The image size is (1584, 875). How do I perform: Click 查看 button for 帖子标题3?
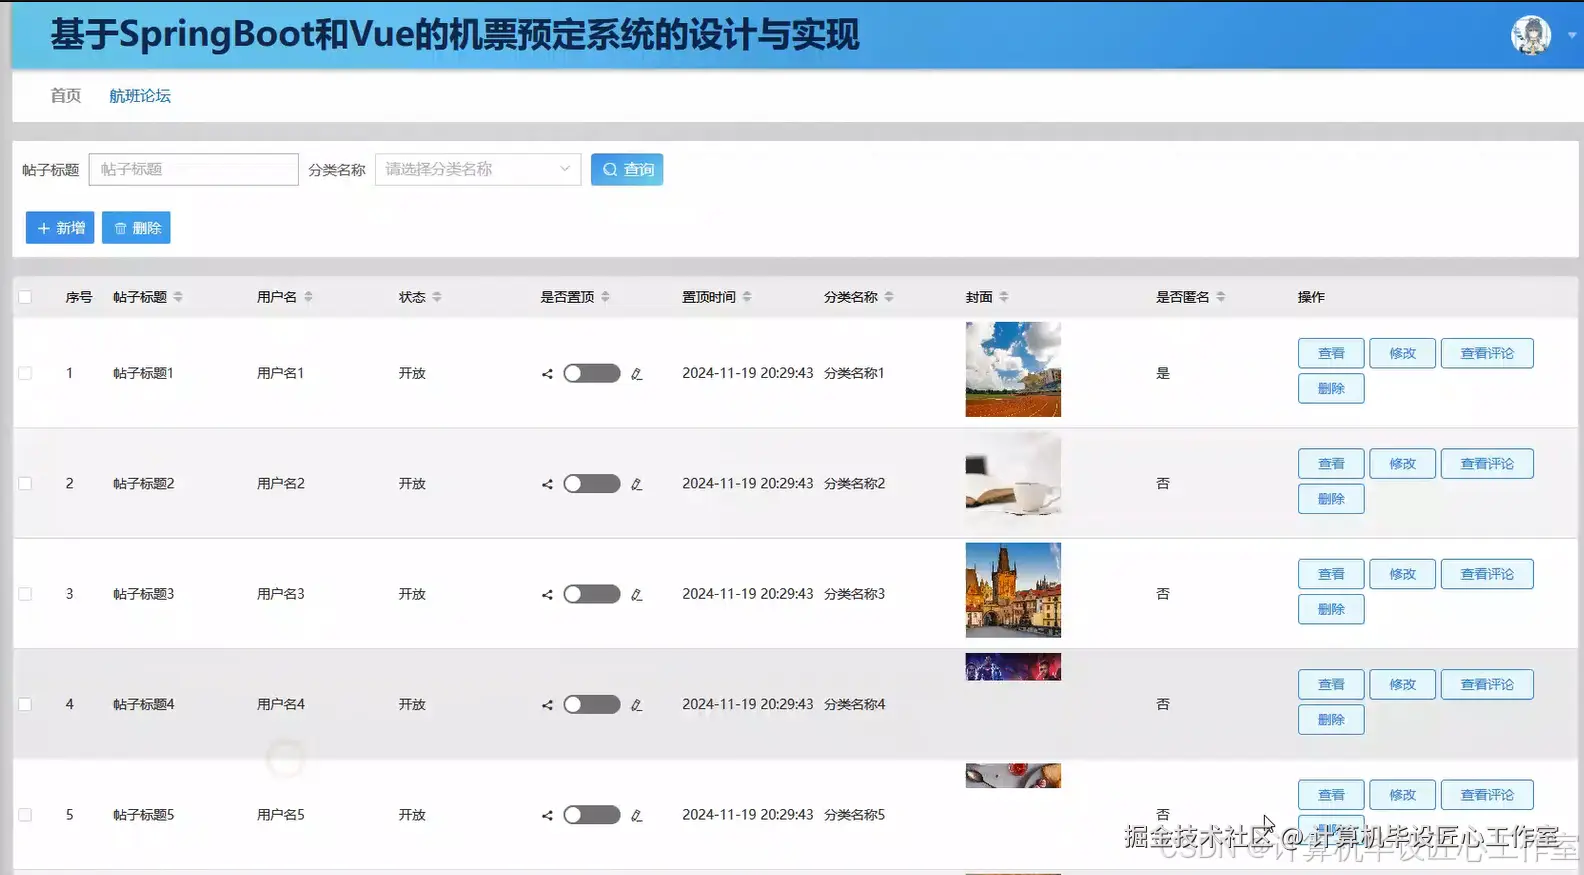(1331, 574)
